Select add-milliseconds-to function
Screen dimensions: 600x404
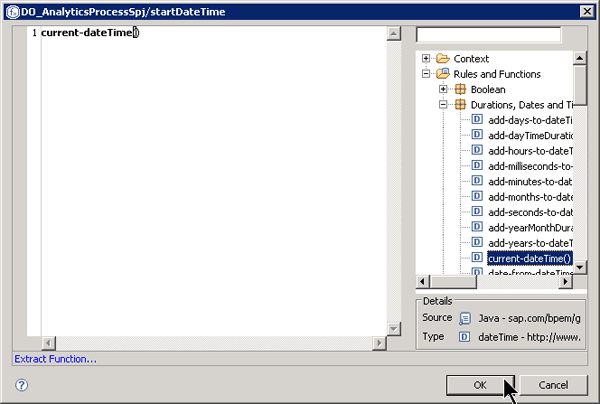point(530,166)
